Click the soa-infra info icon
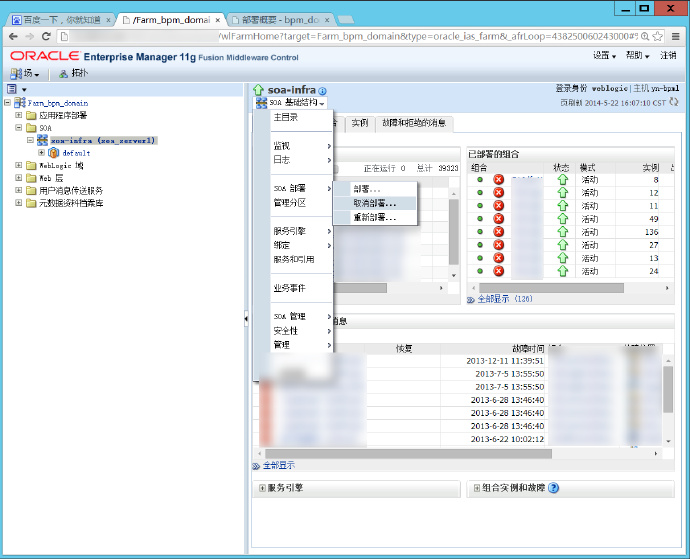The image size is (690, 559). [x=322, y=91]
